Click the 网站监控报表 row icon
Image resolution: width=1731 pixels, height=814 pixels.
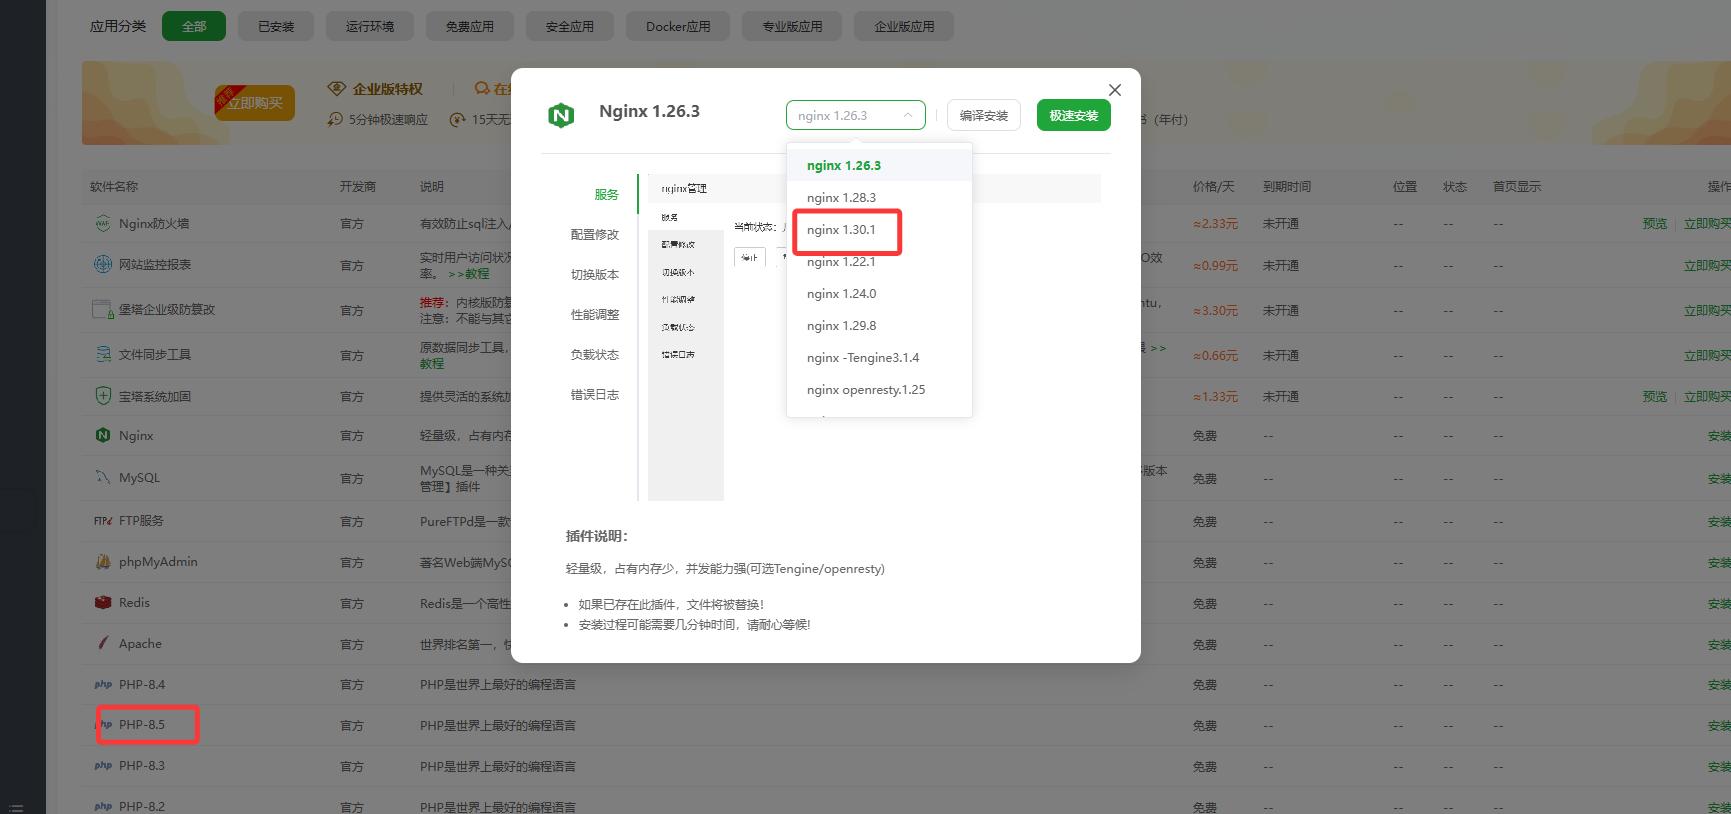coord(103,264)
